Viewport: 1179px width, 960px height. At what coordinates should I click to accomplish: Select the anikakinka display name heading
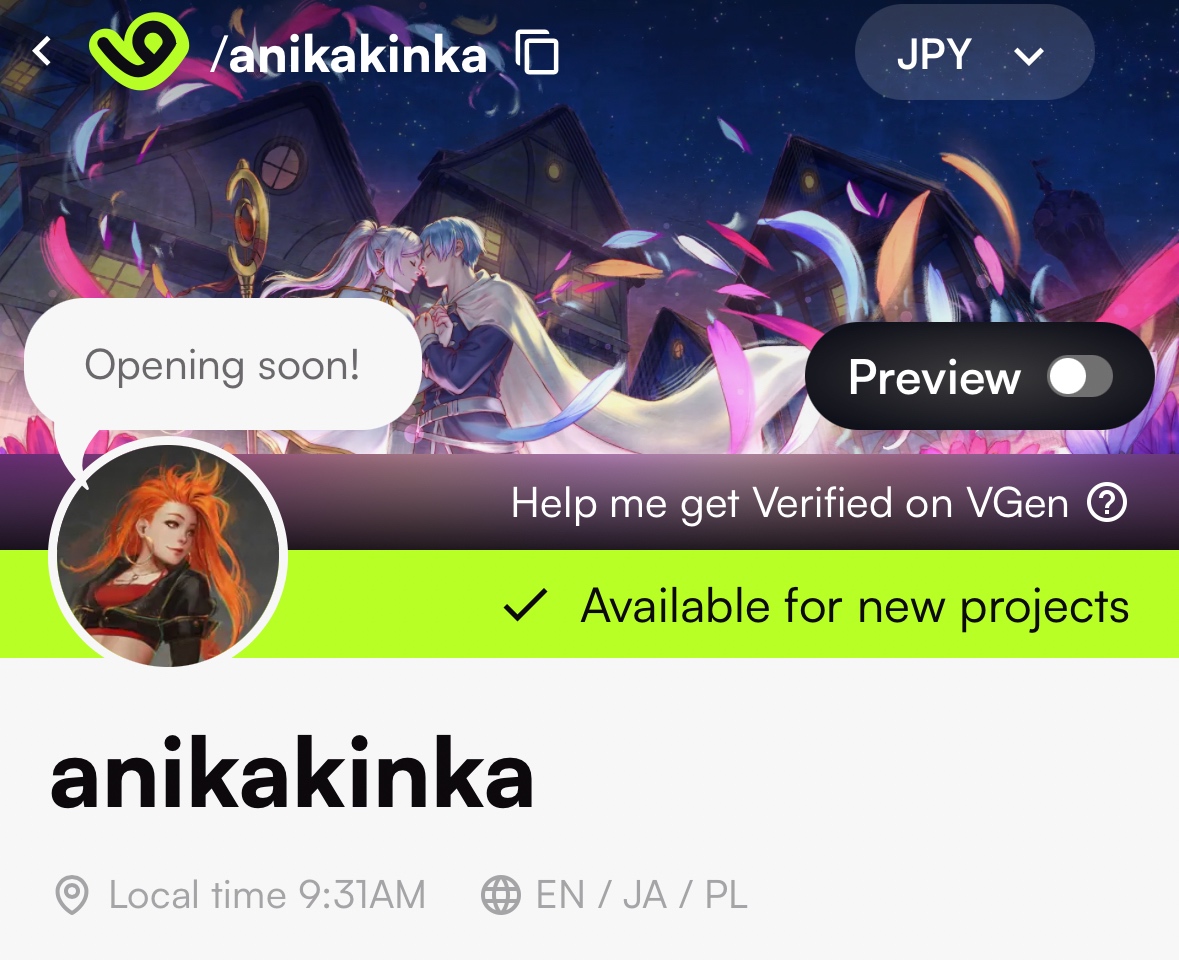click(x=292, y=773)
